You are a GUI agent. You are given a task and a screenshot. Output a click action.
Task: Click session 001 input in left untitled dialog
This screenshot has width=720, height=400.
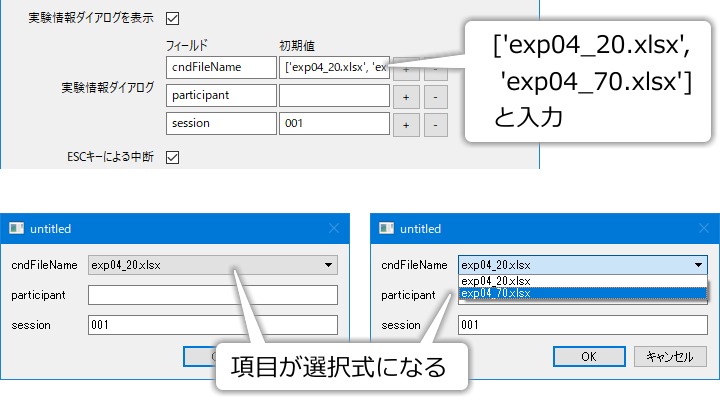[x=213, y=325]
